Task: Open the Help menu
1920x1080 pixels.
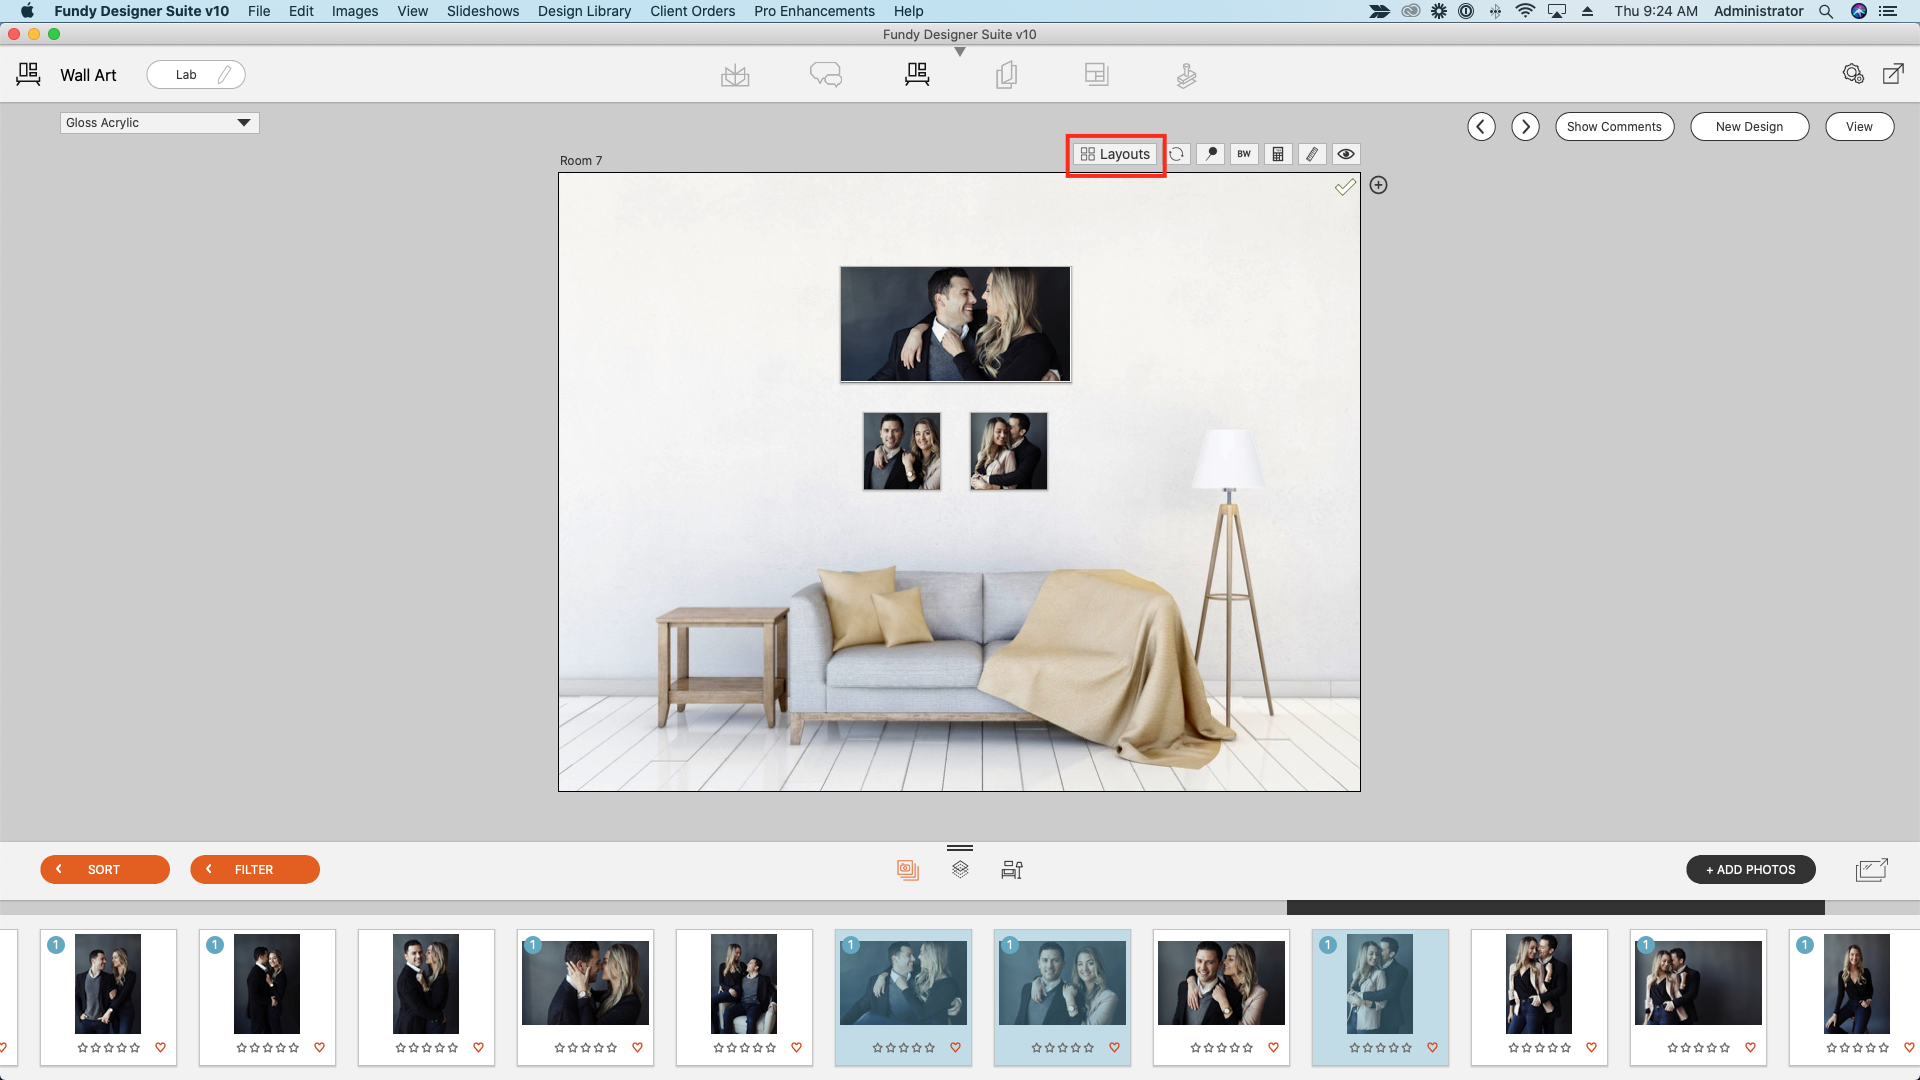Action: (908, 11)
